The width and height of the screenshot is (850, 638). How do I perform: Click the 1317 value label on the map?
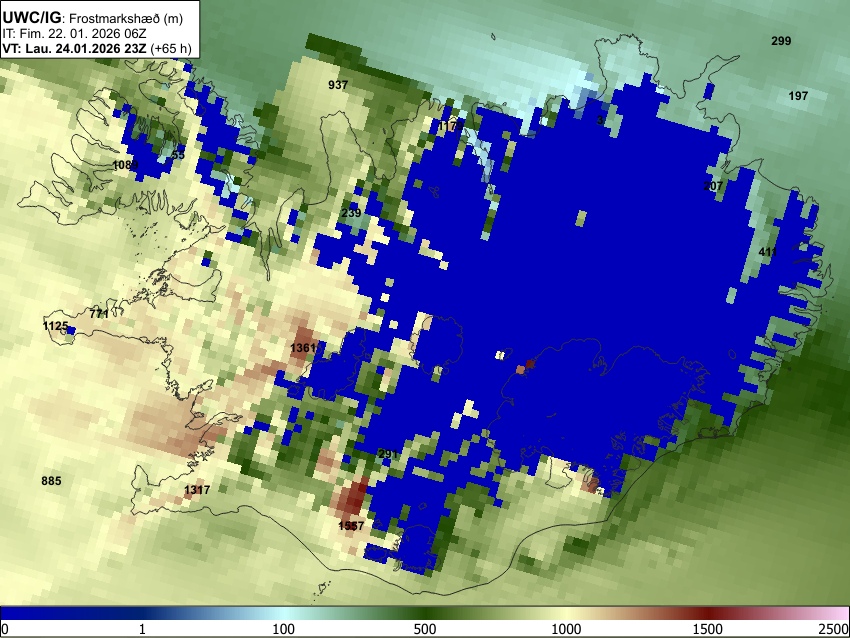(197, 490)
